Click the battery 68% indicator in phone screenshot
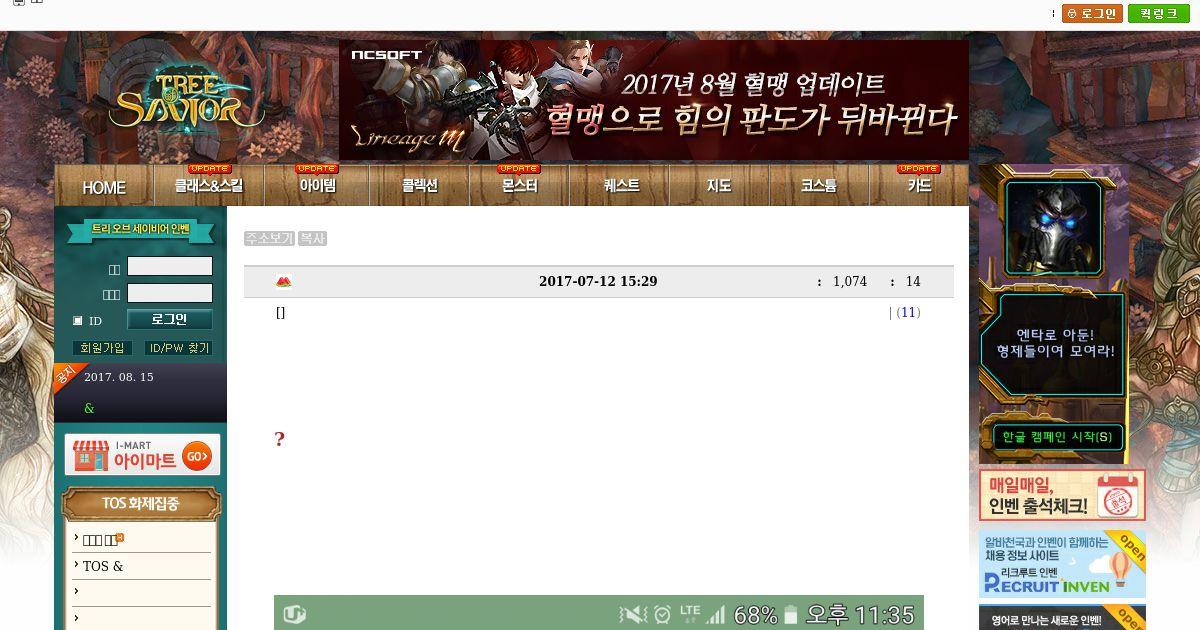Screen dimensions: 1200x630 click(768, 614)
